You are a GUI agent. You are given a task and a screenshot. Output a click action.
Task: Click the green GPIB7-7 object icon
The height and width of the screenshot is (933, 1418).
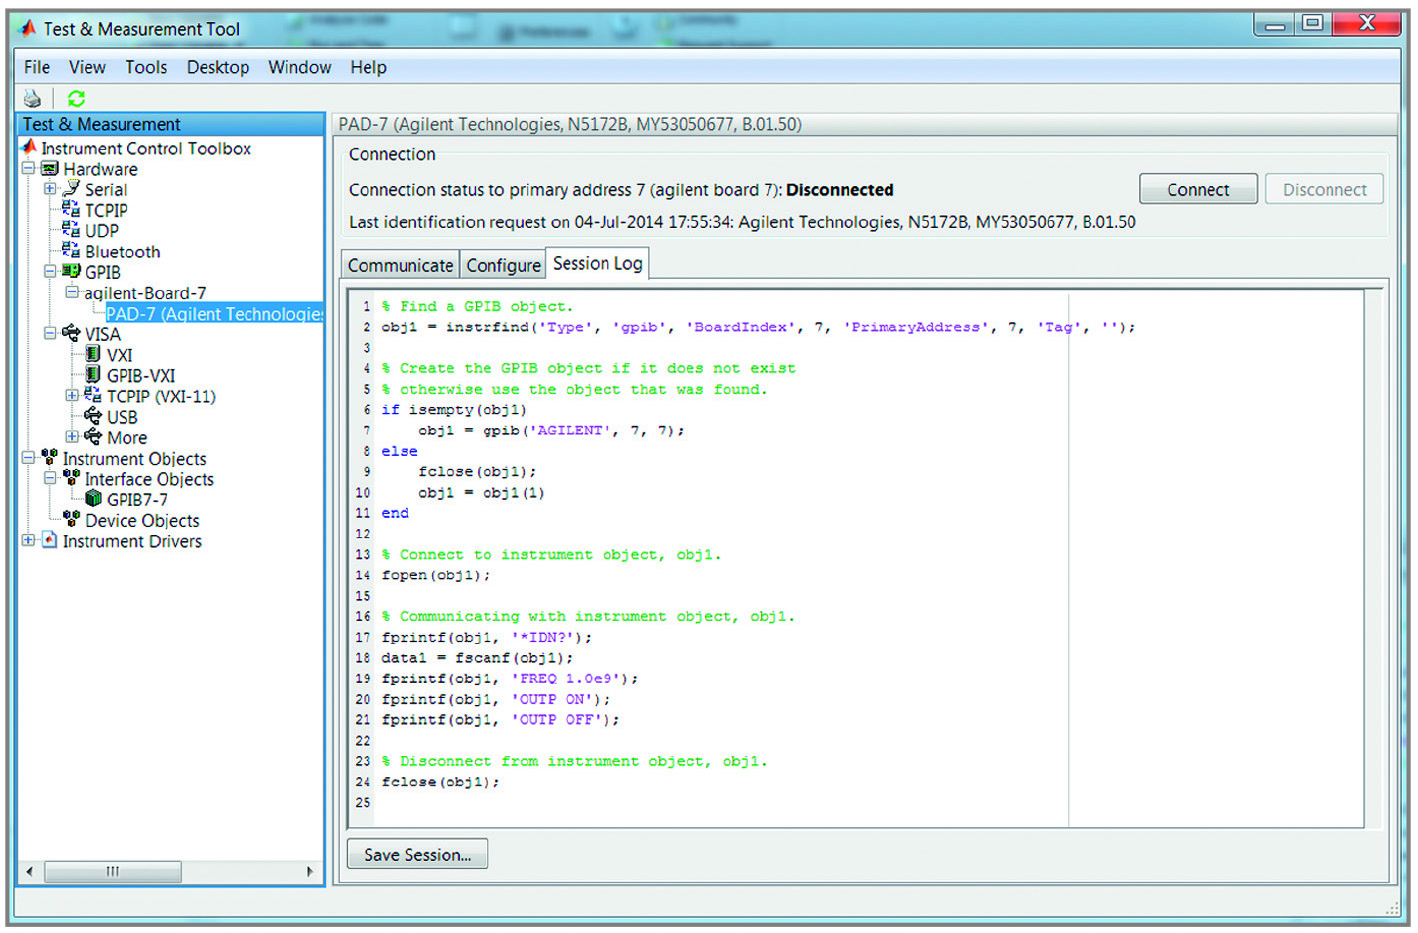[x=93, y=498]
